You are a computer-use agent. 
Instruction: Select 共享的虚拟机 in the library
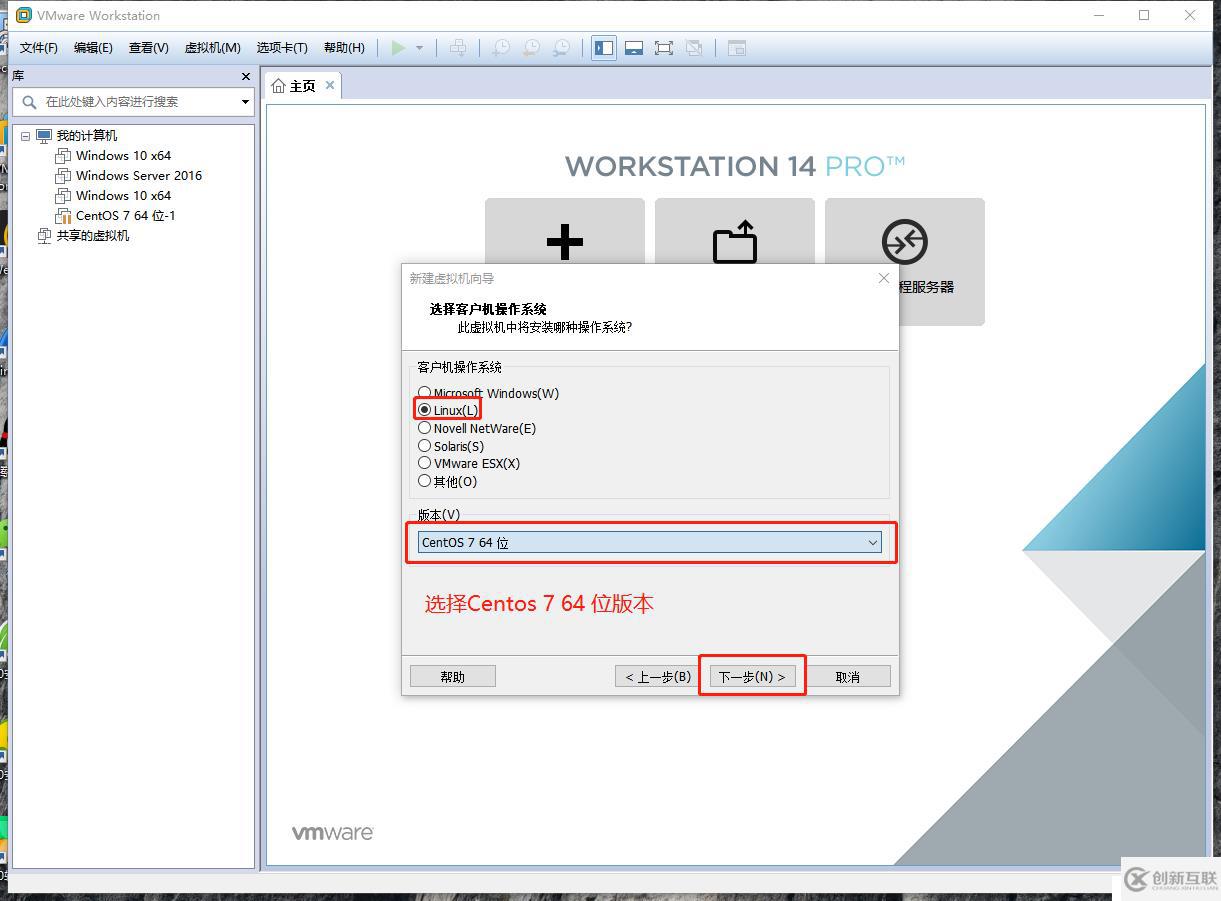tap(93, 236)
